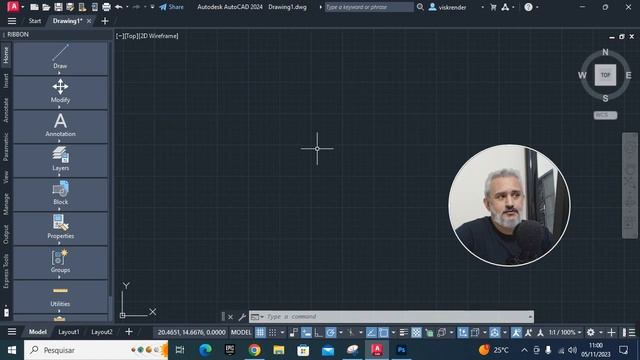Click the Pesquisar taskbar search box
Viewport: 640px width, 360px height.
[x=96, y=350]
